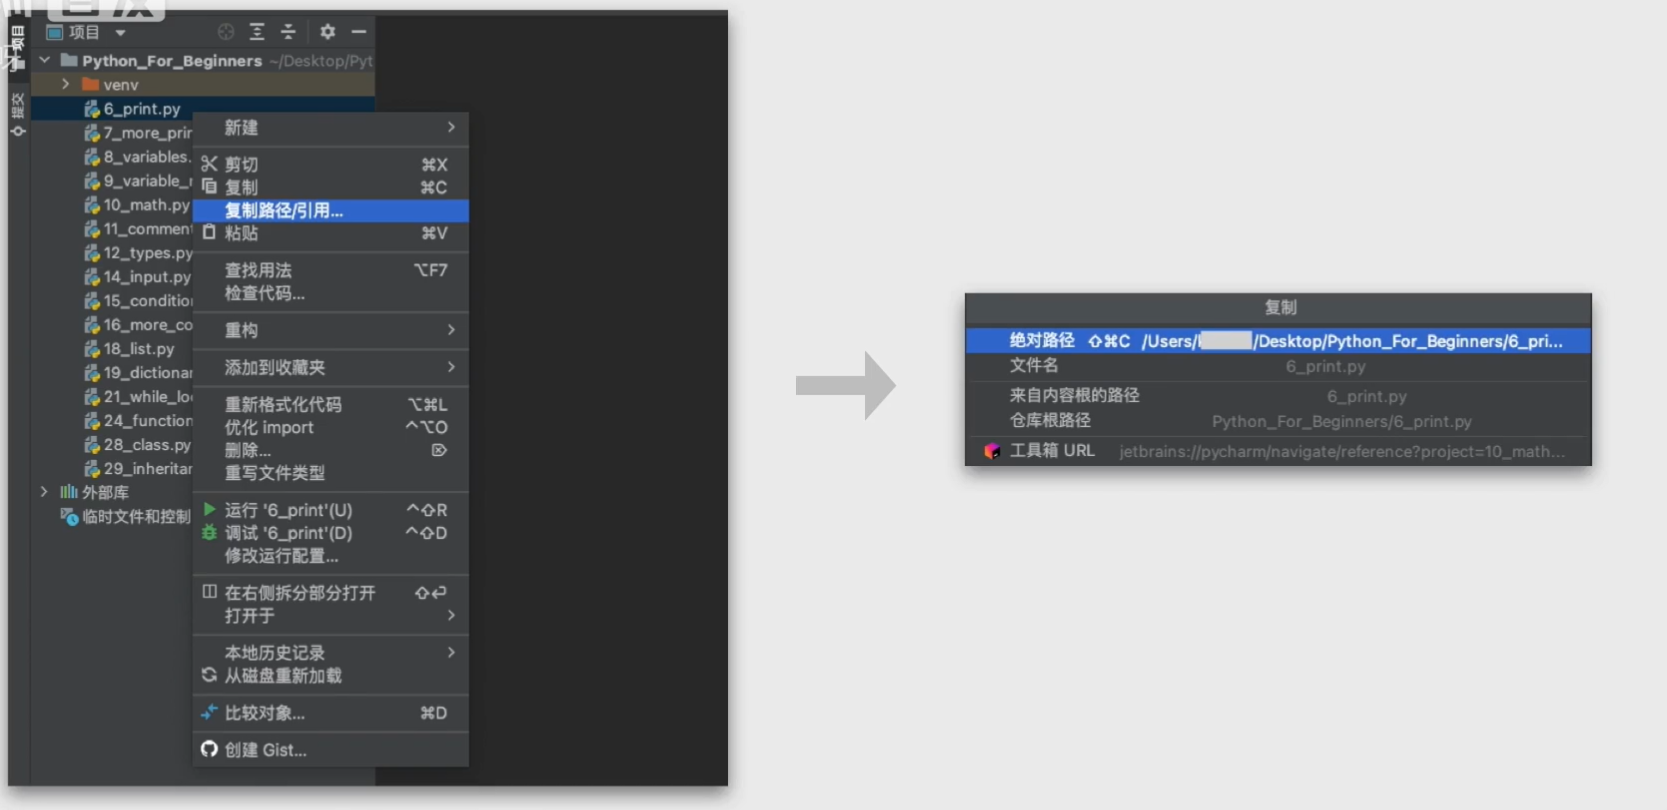This screenshot has height=810, width=1667.
Task: Choose 优化 import menu item
Action: 330,427
